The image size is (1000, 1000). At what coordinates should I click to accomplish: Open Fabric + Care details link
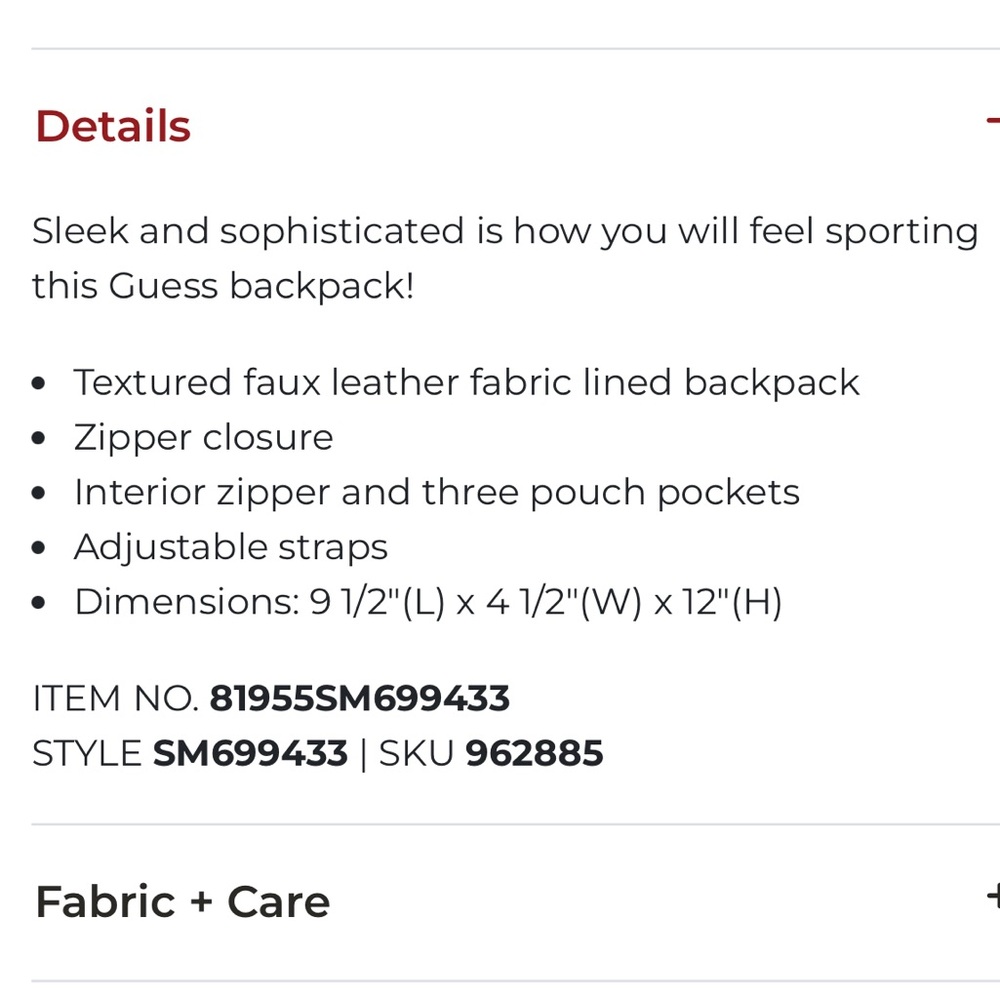coord(182,901)
